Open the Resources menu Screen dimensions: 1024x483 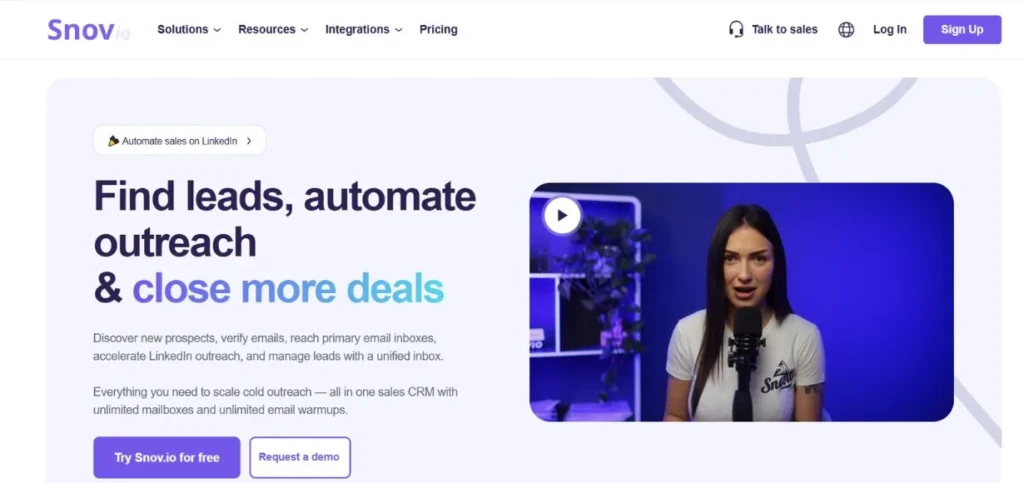point(273,29)
